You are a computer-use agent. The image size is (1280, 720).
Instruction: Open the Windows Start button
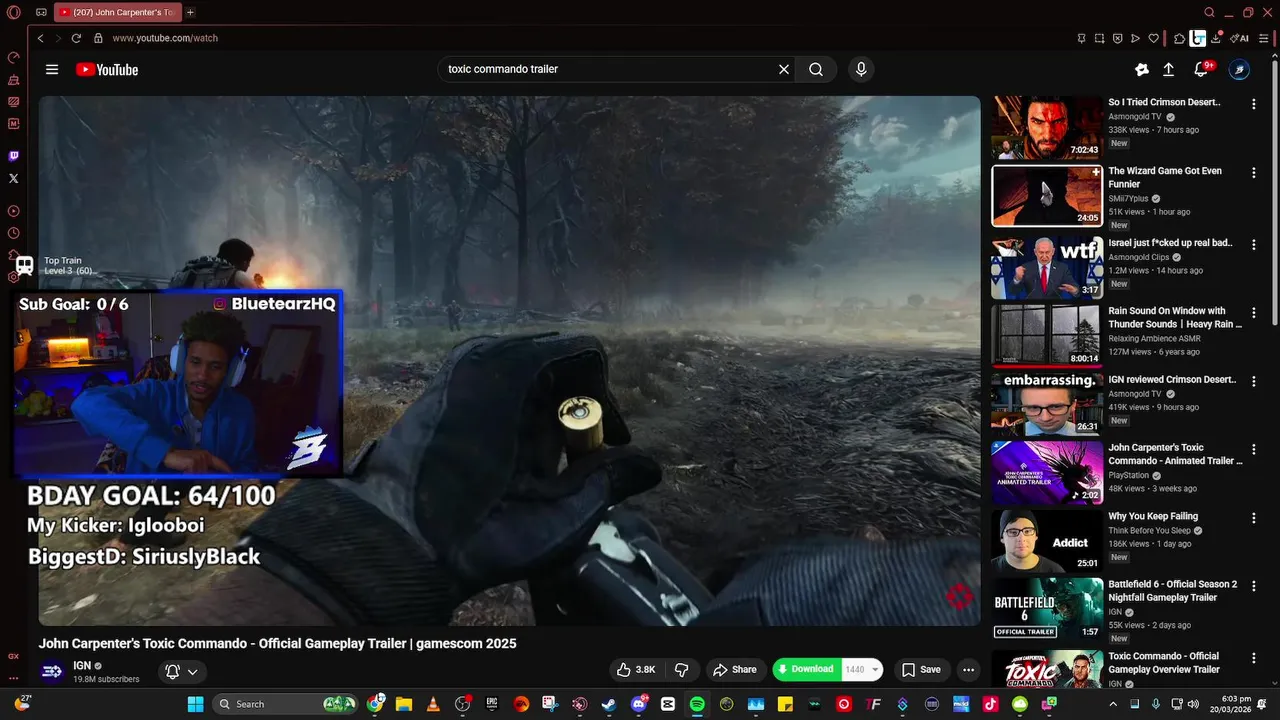[195, 704]
